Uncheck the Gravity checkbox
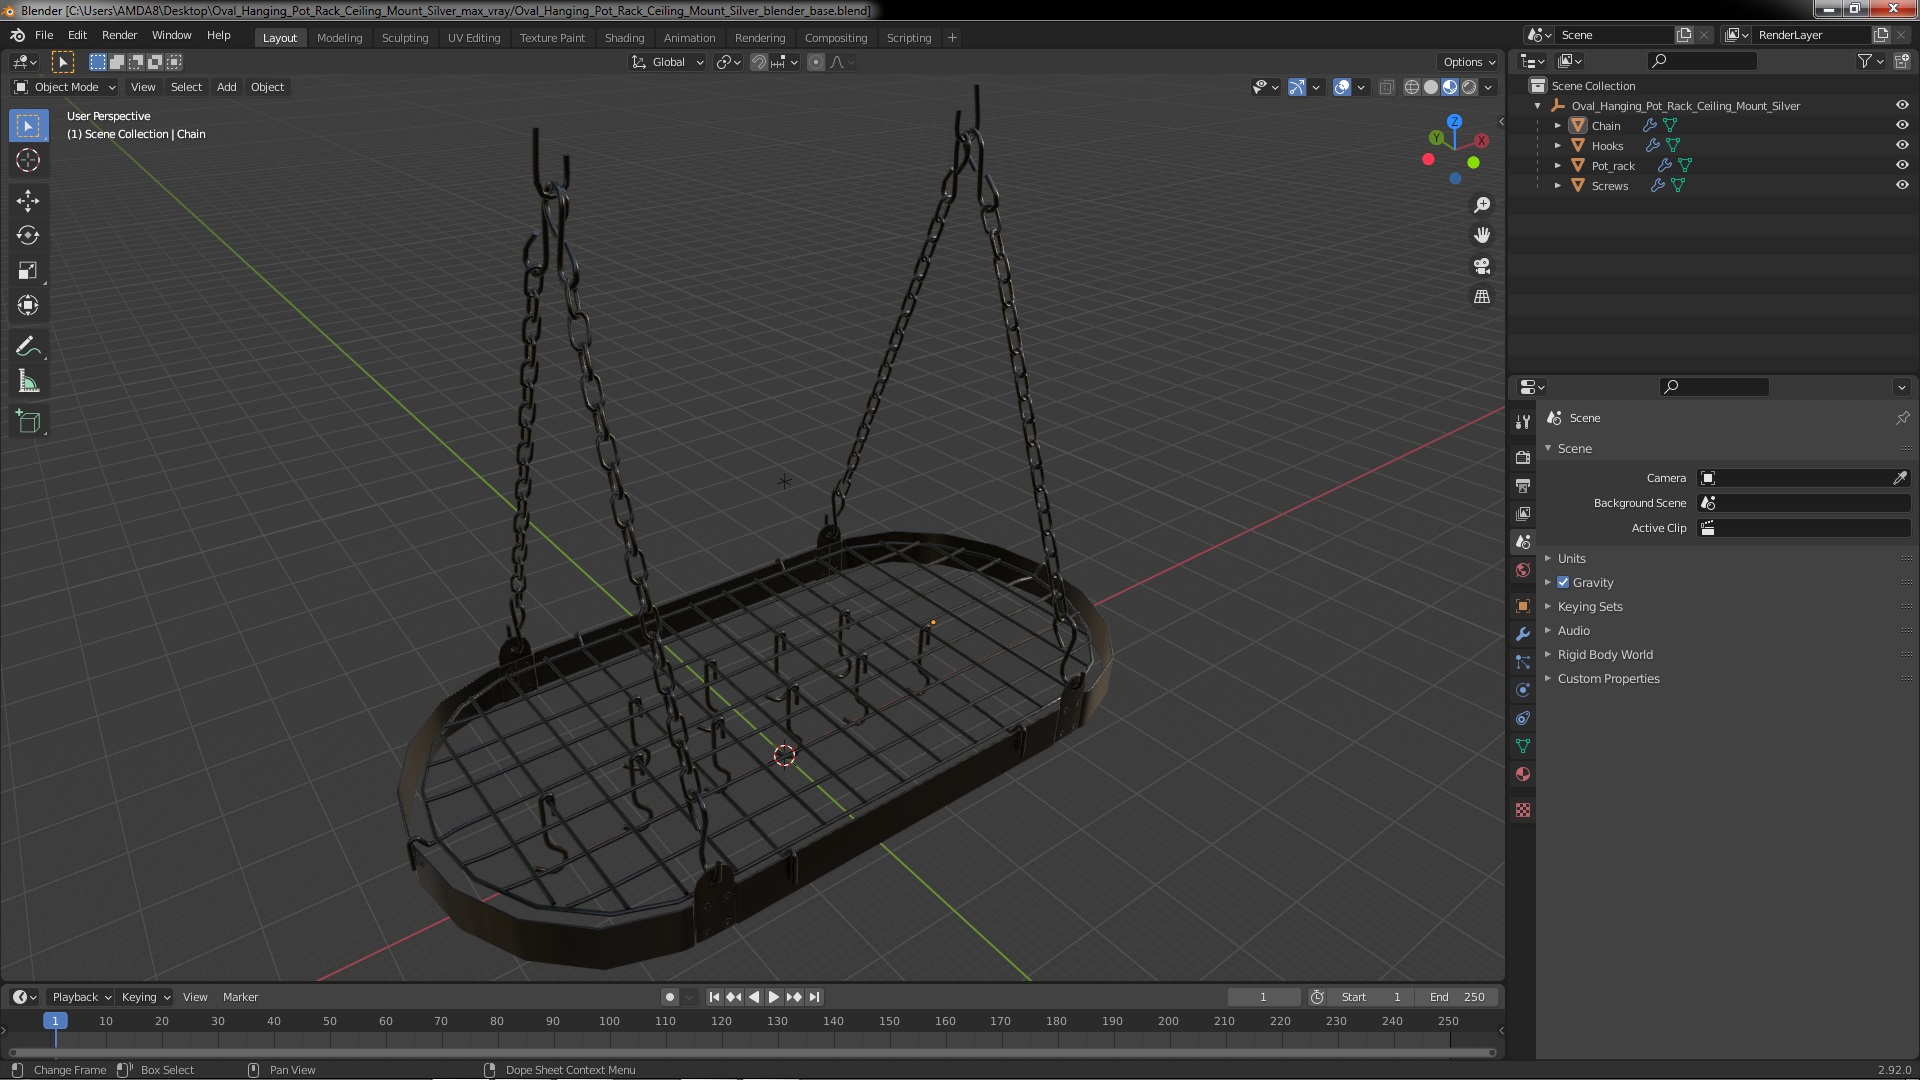 pyautogui.click(x=1563, y=582)
